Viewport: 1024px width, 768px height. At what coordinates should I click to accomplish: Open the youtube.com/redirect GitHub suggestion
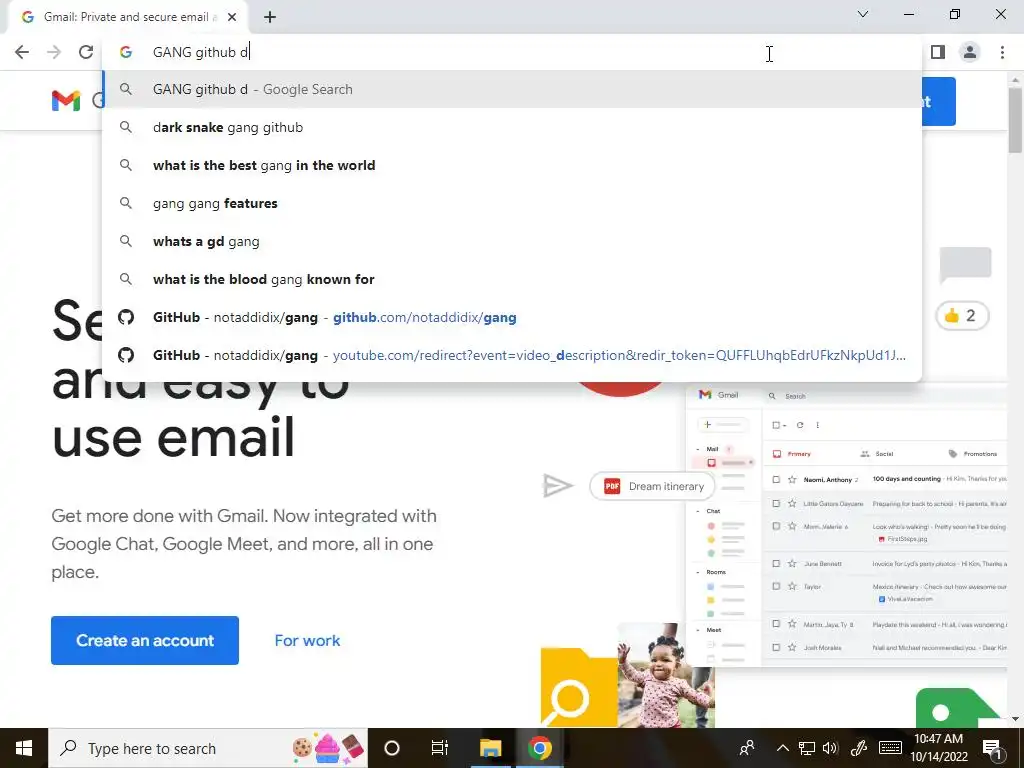coord(512,355)
